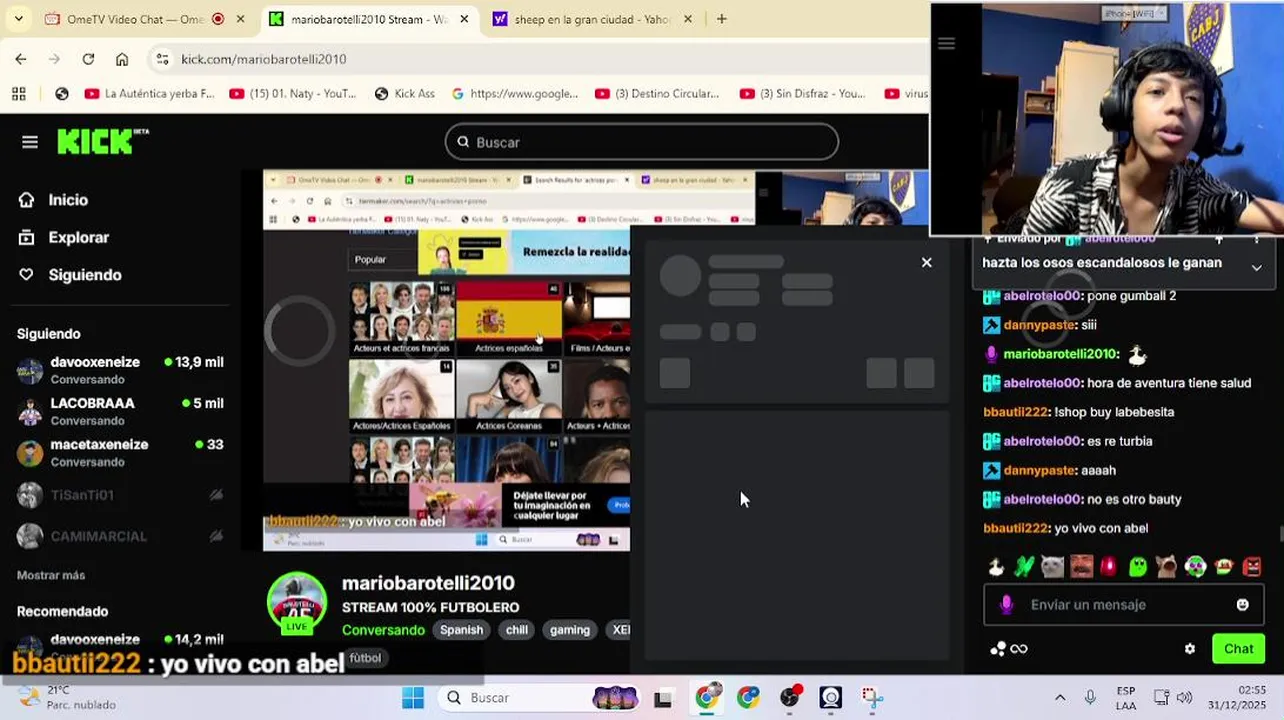Open the emoji picker smiley in chat box

pyautogui.click(x=1243, y=605)
